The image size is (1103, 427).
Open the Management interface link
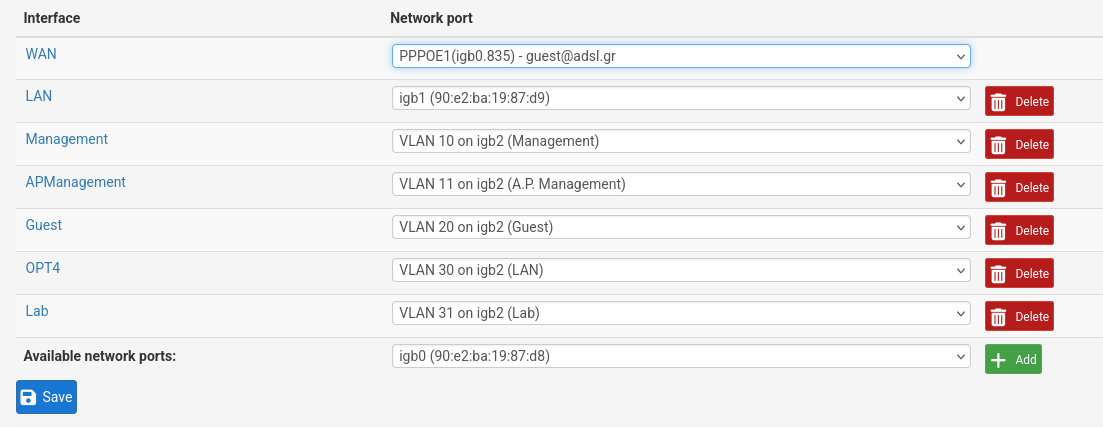click(x=67, y=139)
